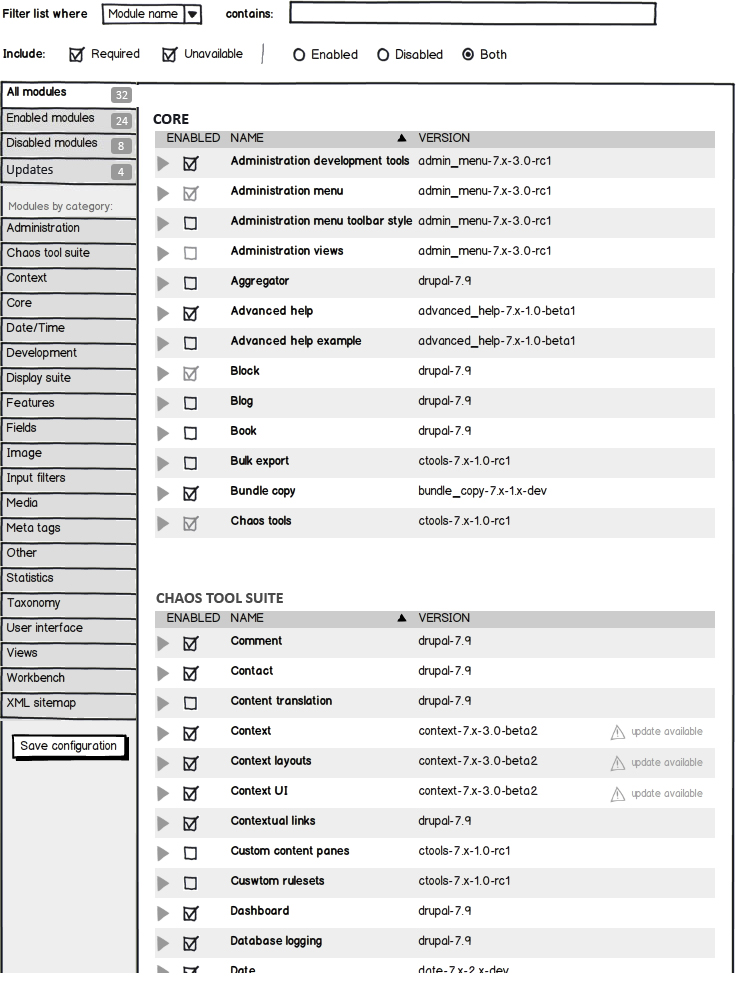This screenshot has height=997, width=736.
Task: Click the warning triangle in the Context row
Action: (618, 732)
